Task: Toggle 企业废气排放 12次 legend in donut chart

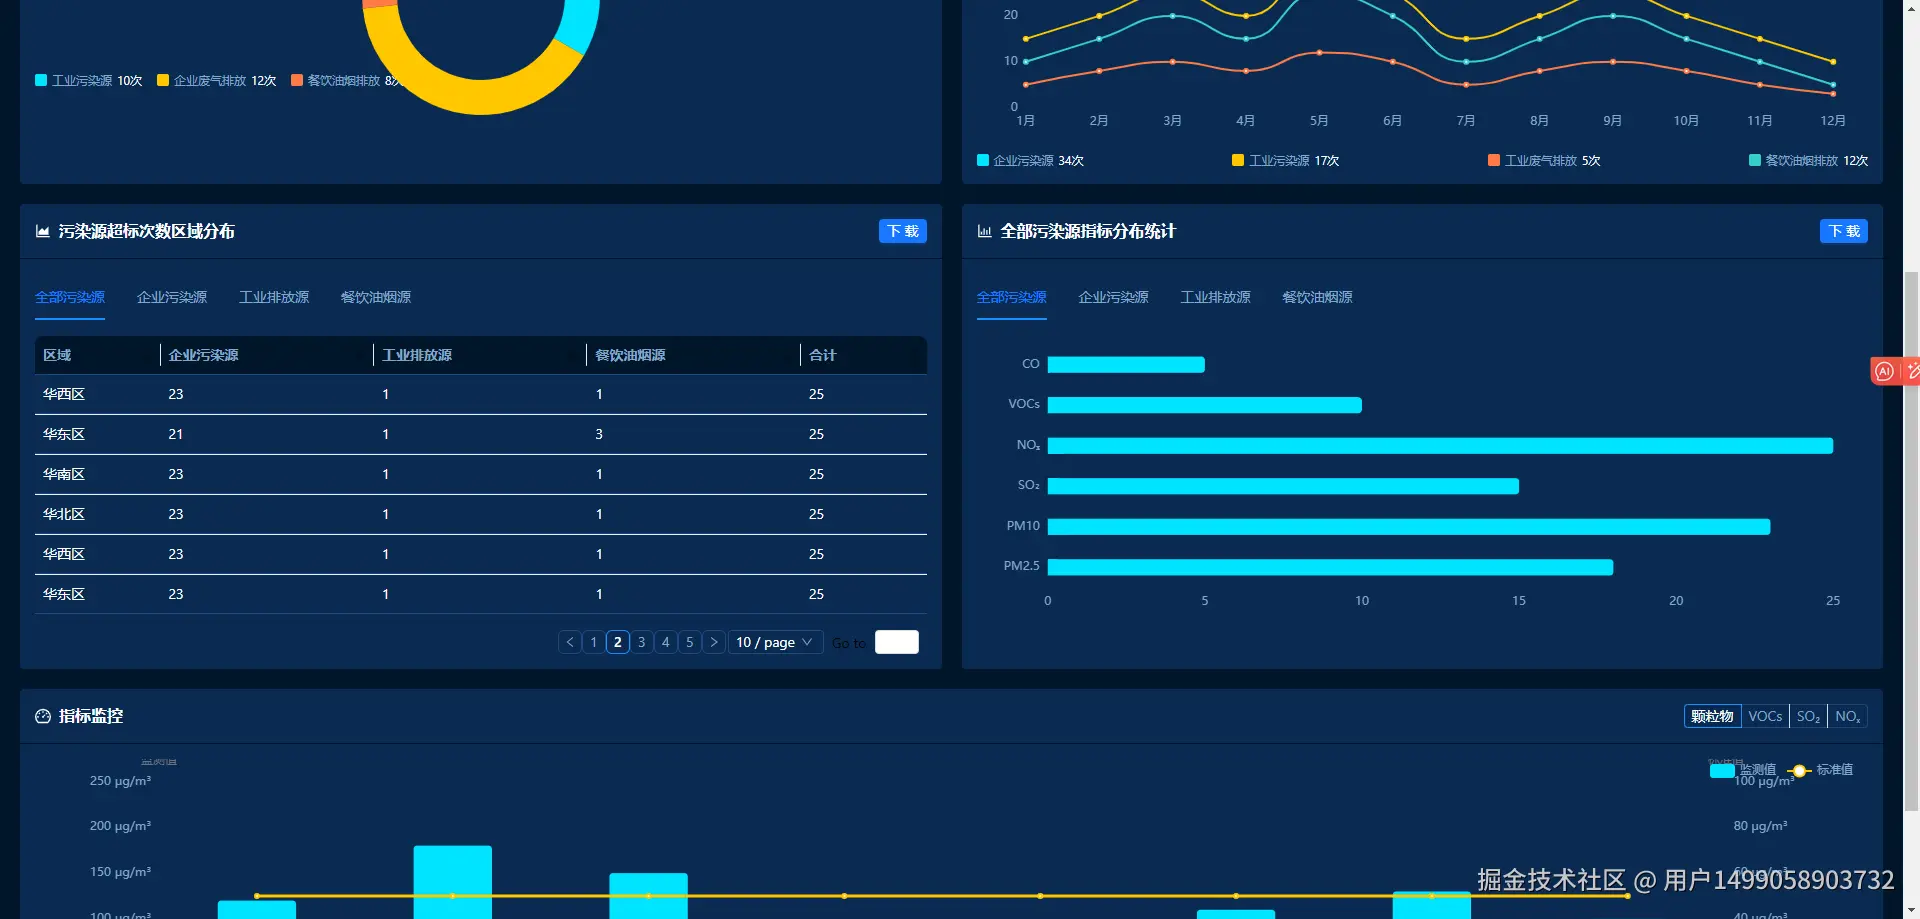Action: pyautogui.click(x=217, y=80)
